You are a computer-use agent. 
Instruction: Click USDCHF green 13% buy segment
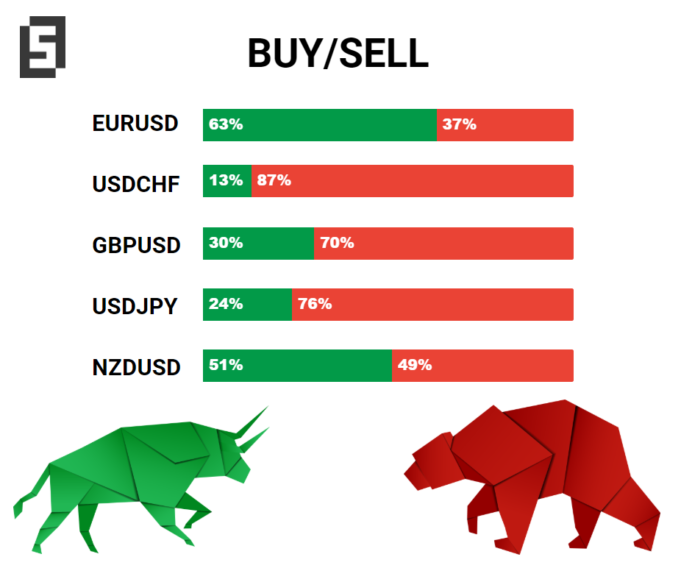pyautogui.click(x=227, y=181)
